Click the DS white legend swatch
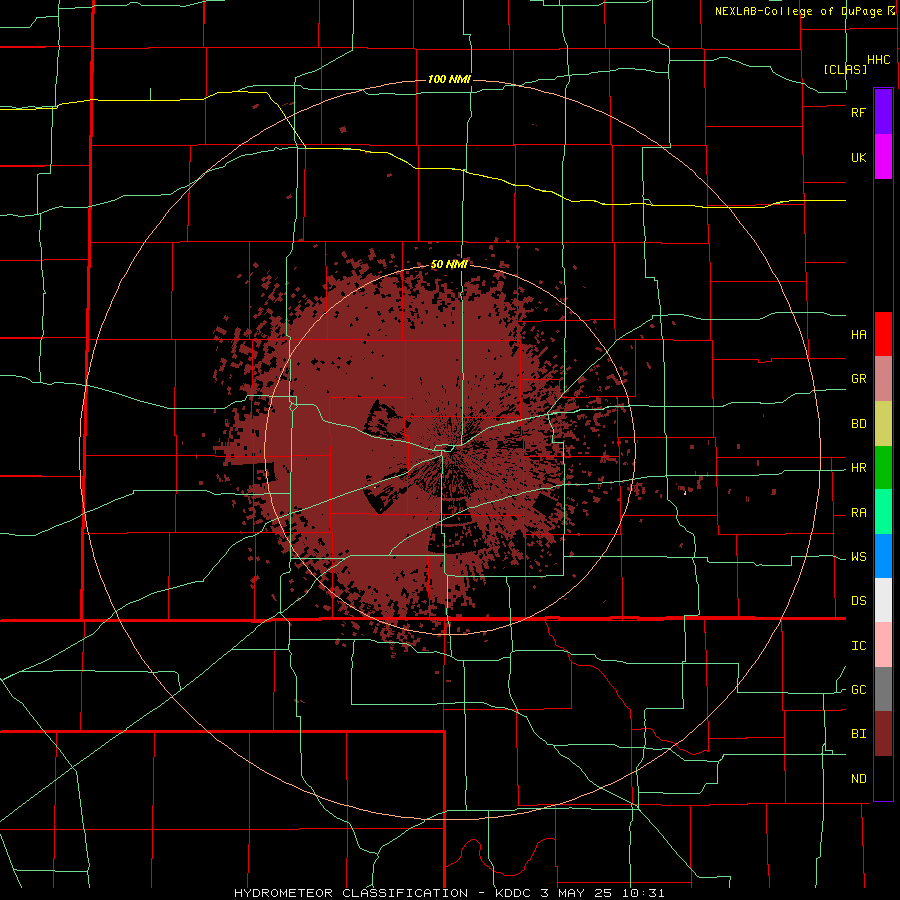This screenshot has width=900, height=900. pyautogui.click(x=883, y=600)
